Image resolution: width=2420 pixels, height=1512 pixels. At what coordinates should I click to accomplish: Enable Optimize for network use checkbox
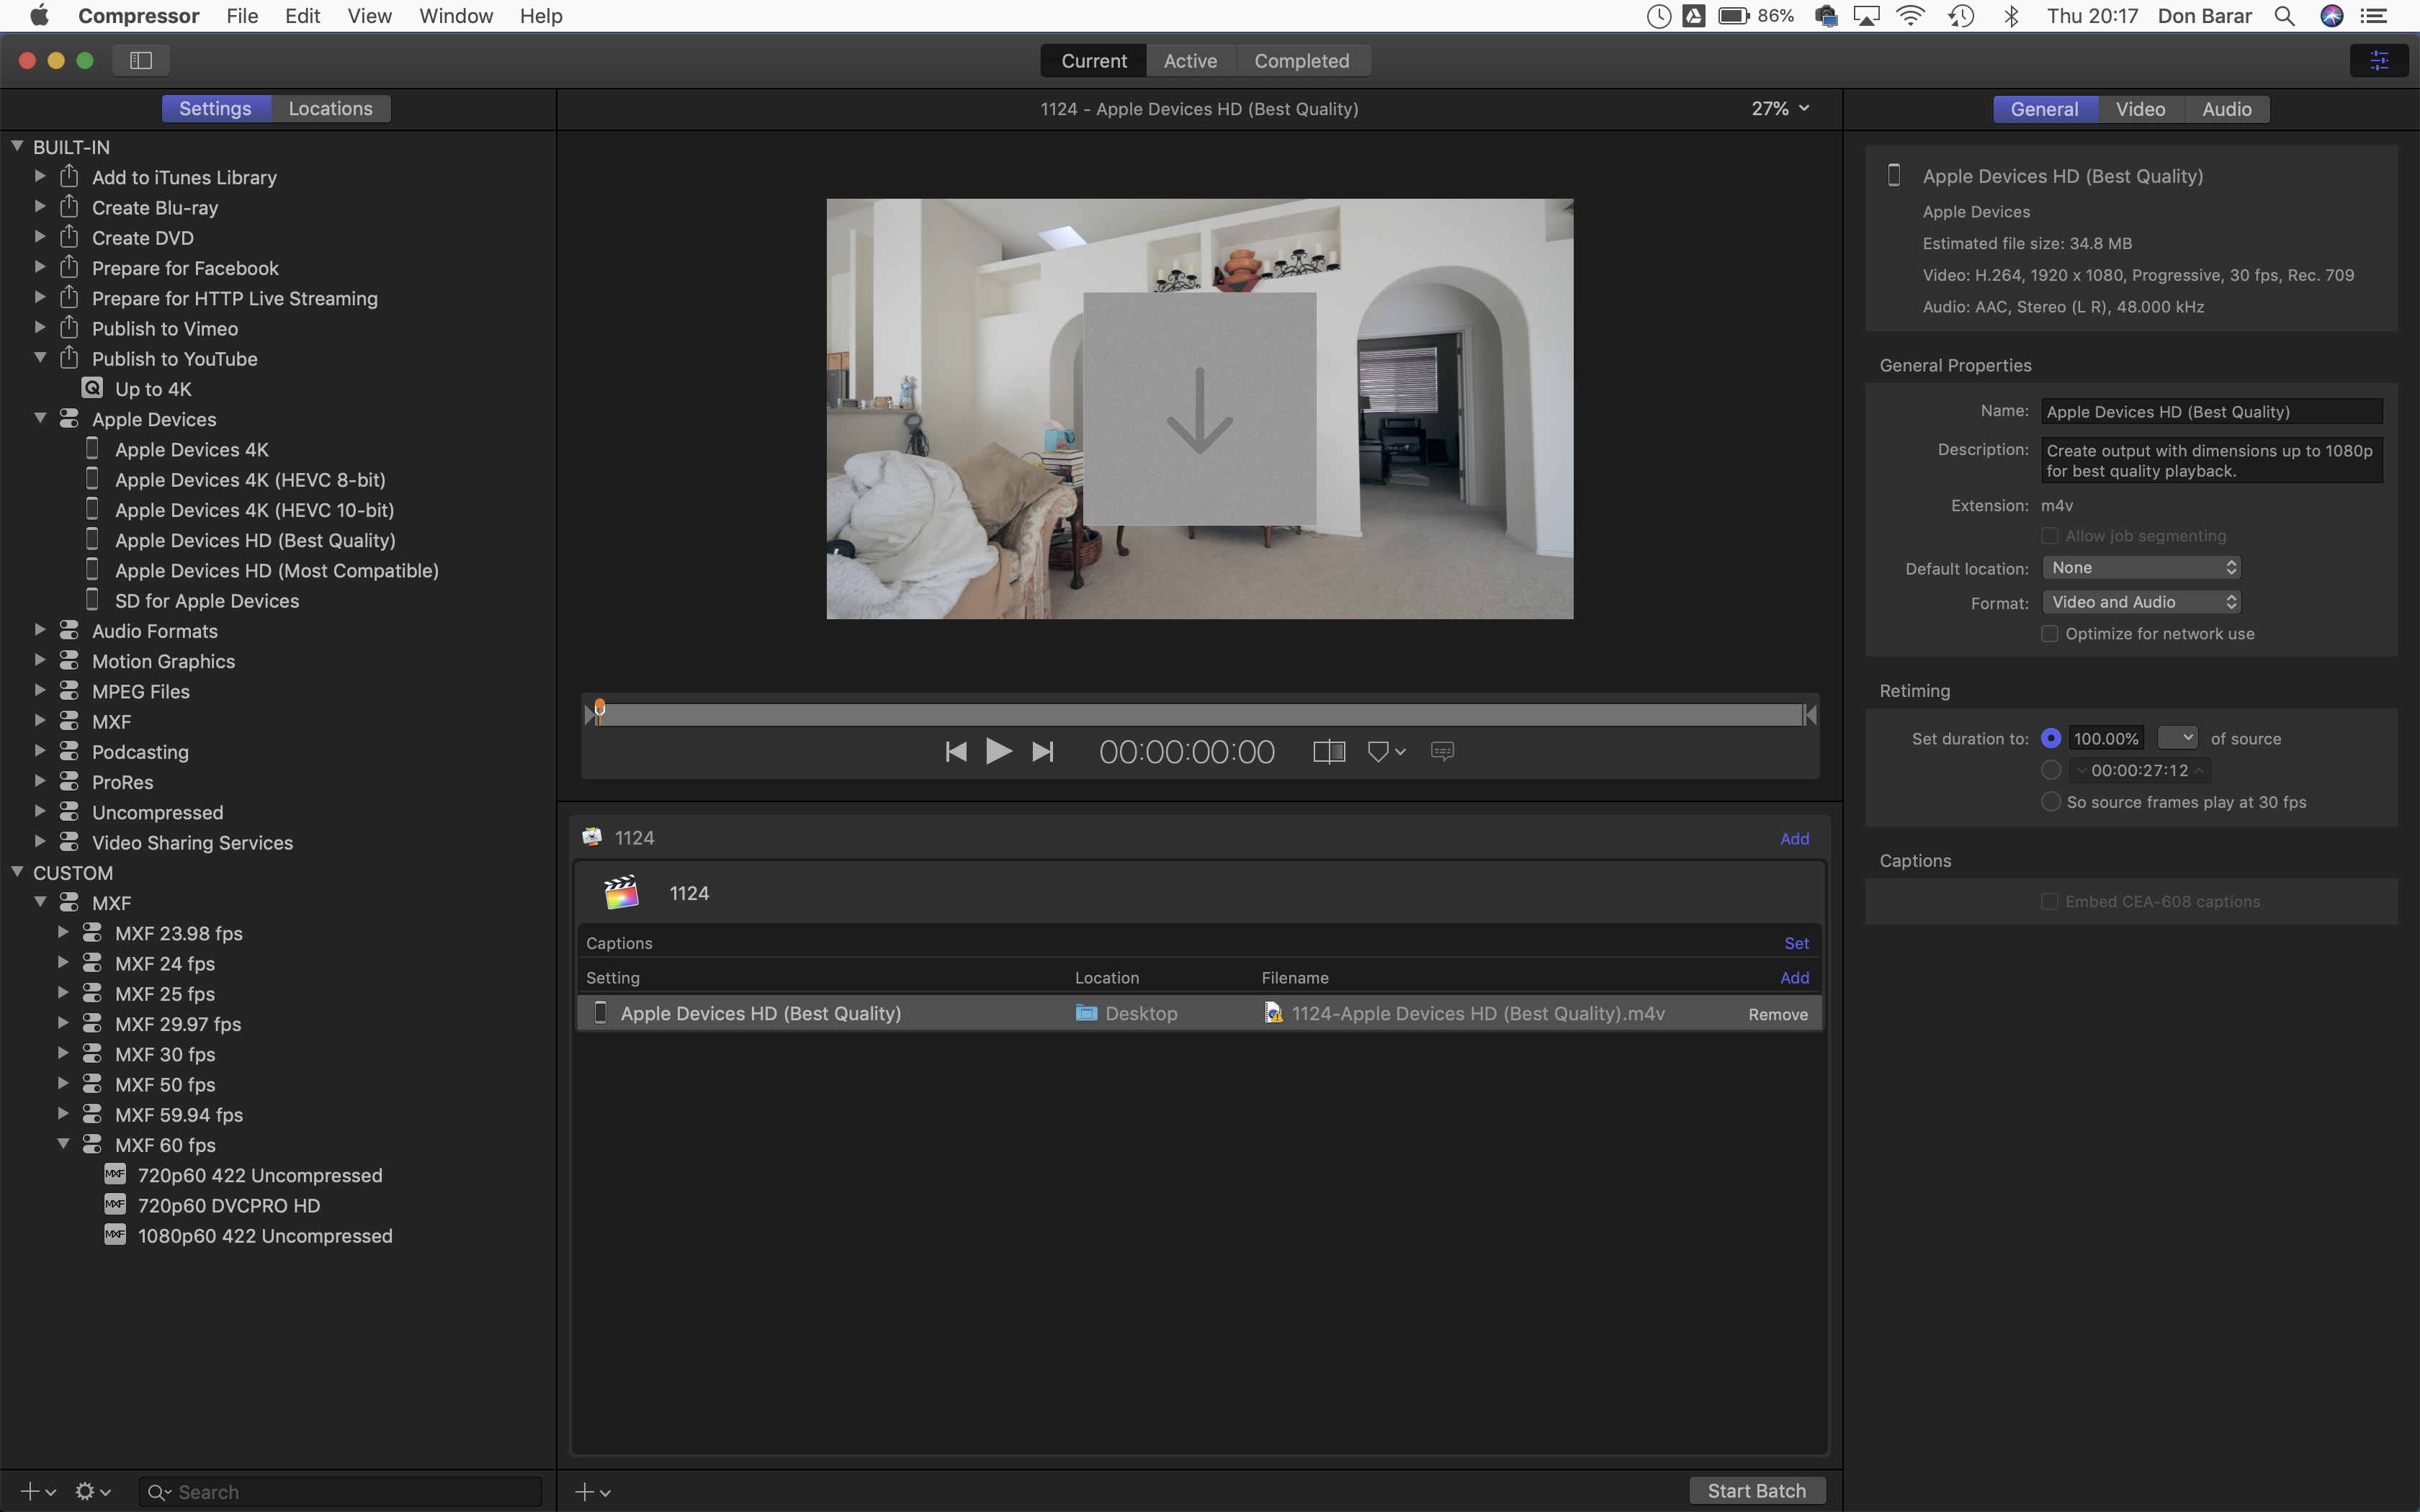tap(2049, 633)
